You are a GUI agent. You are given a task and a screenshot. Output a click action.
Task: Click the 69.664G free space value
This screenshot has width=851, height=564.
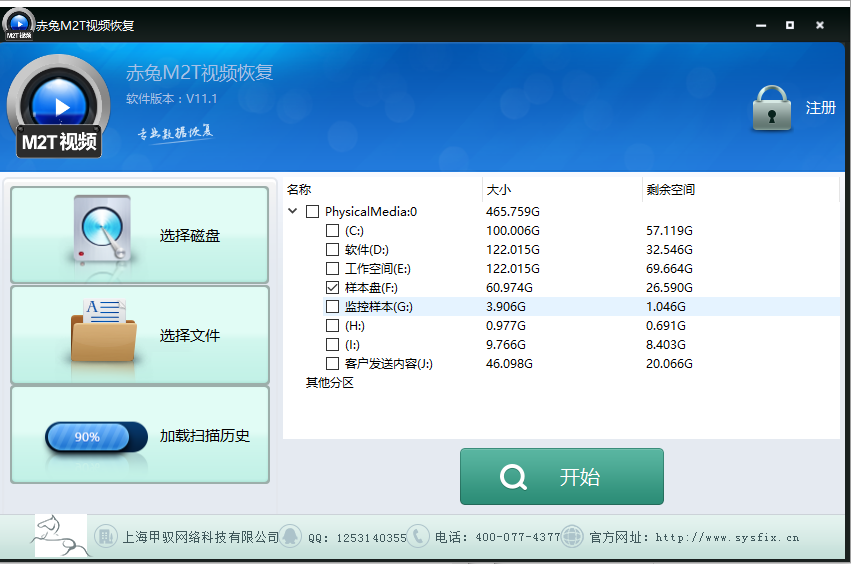[x=669, y=269]
